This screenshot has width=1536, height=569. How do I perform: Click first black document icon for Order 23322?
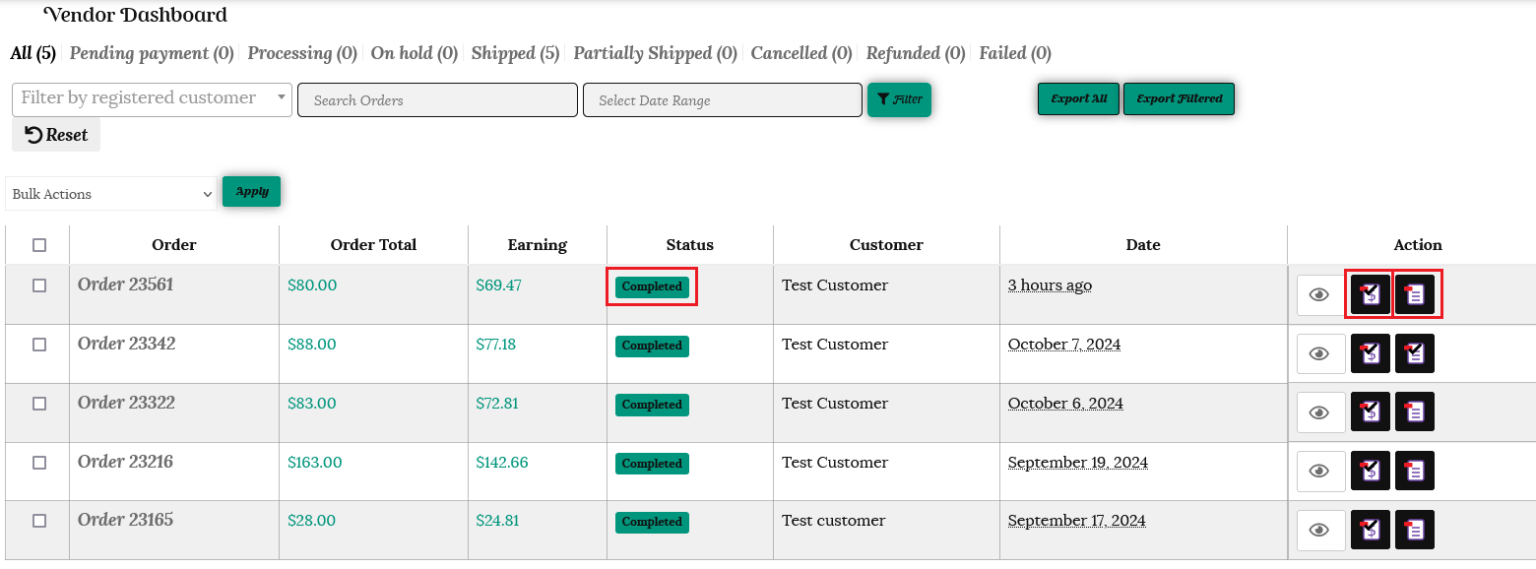click(1370, 412)
